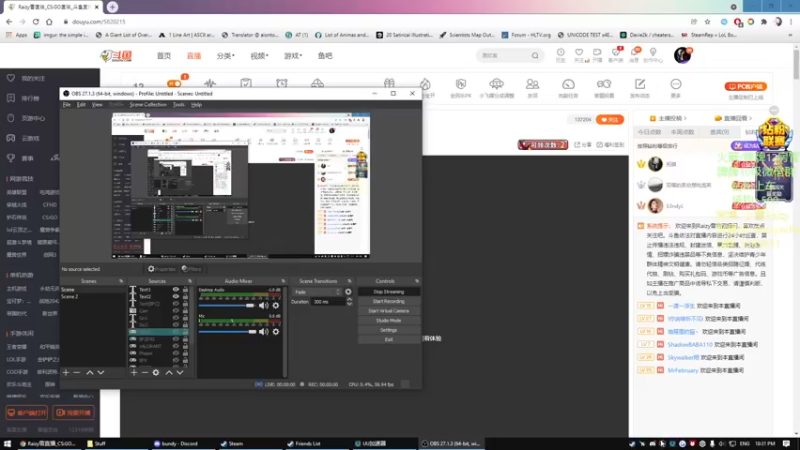This screenshot has height=450, width=800.
Task: Toggle lock on Text2 source
Action: tap(185, 296)
